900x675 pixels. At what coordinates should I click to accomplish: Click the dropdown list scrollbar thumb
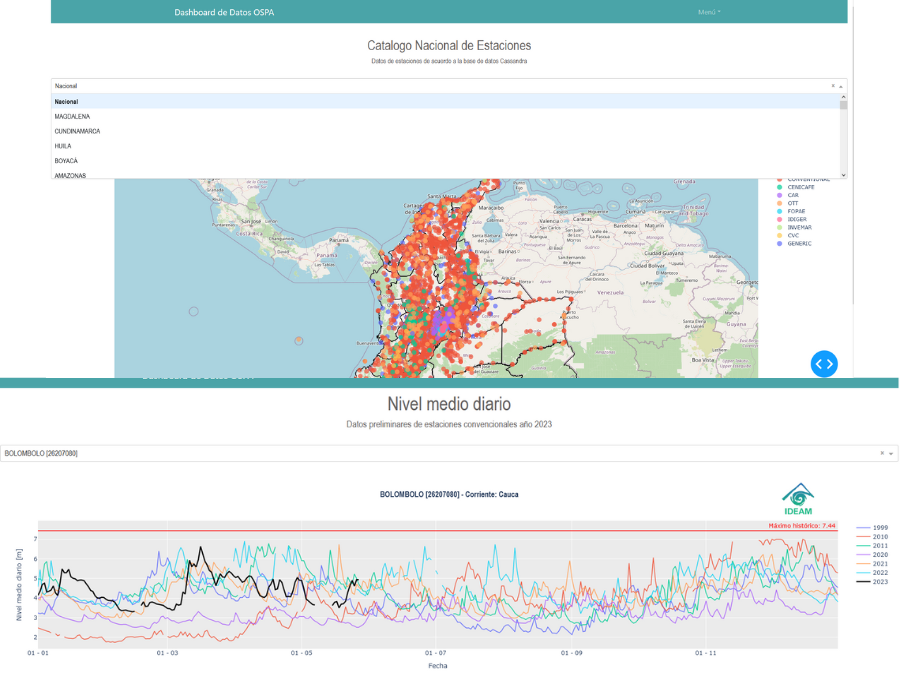844,105
